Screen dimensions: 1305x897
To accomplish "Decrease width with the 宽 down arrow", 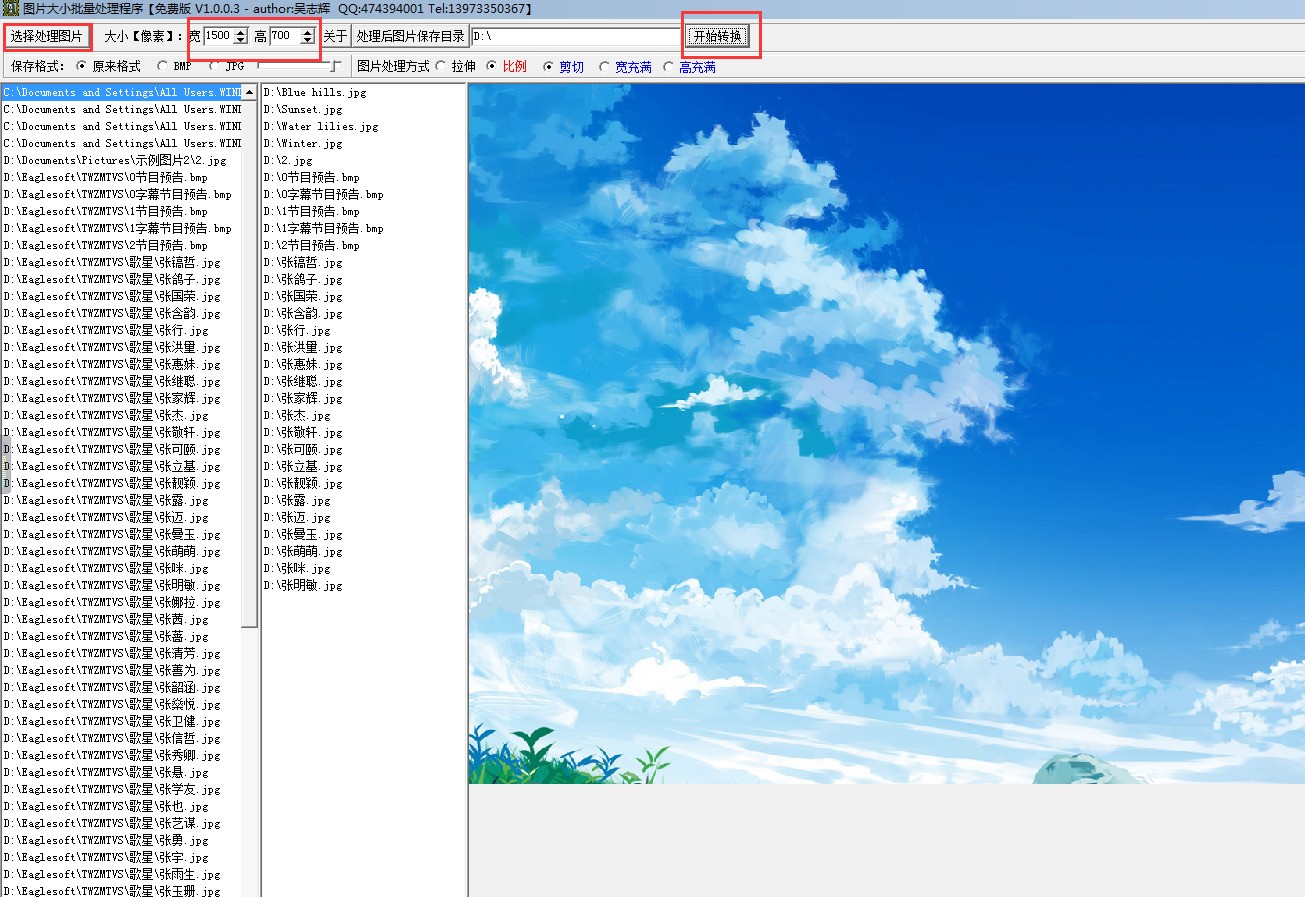I will [240, 41].
